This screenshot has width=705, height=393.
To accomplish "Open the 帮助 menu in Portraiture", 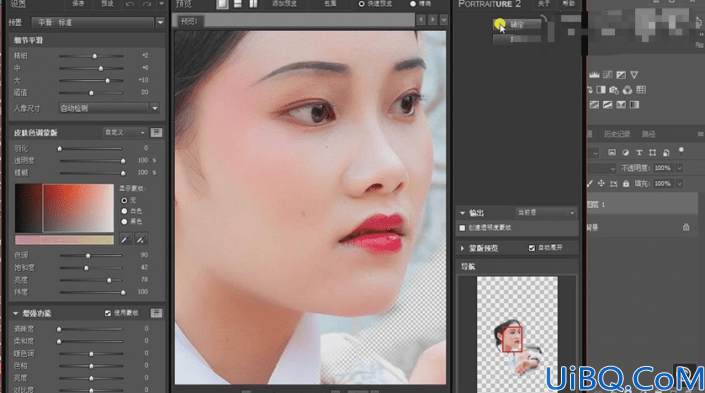I will [x=568, y=4].
